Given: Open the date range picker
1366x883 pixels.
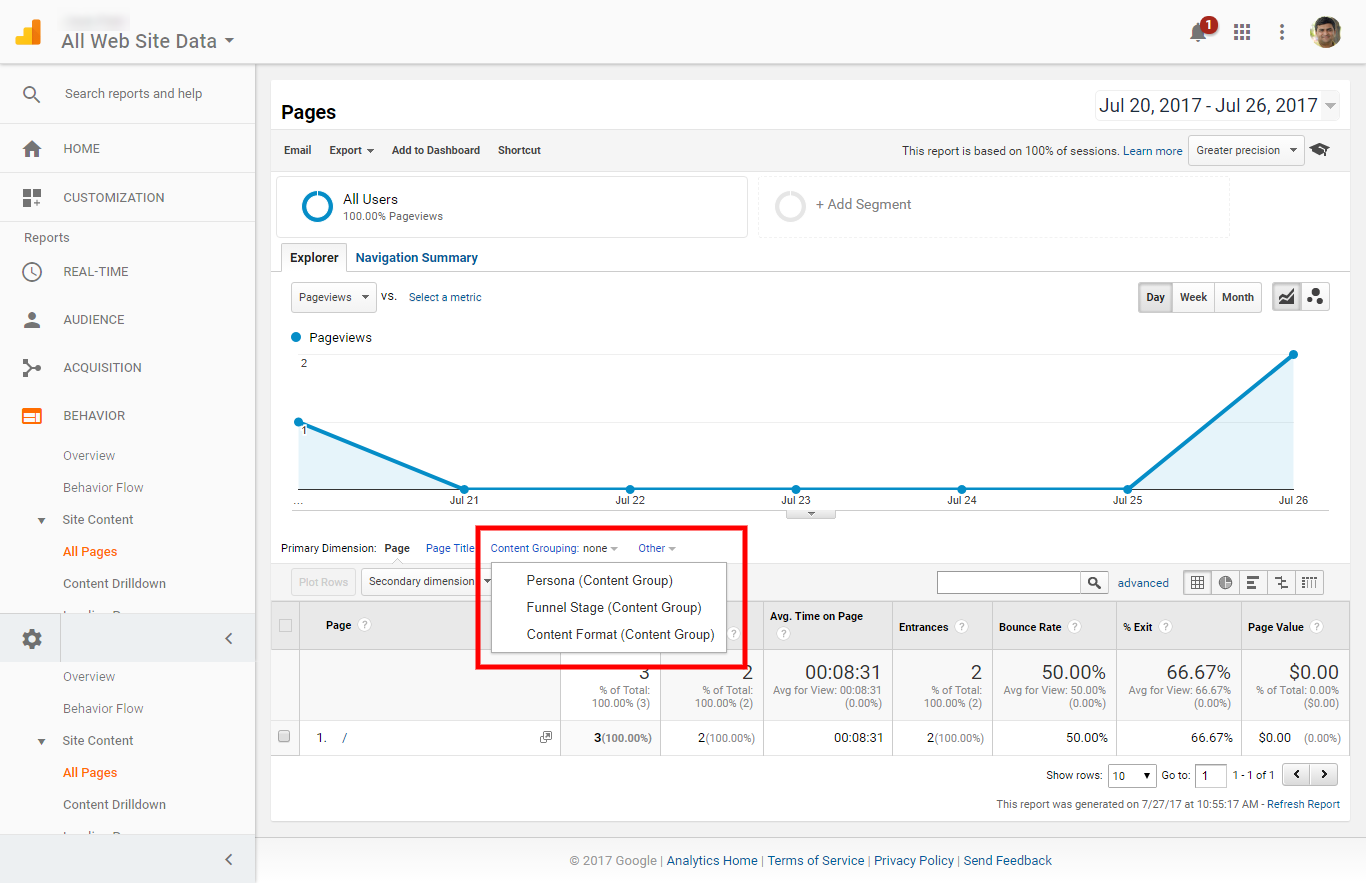Looking at the screenshot, I should click(1217, 105).
